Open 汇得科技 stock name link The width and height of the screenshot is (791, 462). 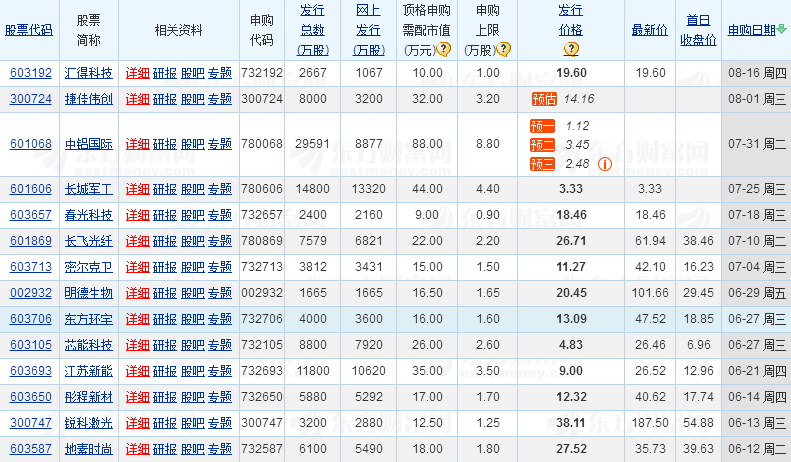[89, 73]
